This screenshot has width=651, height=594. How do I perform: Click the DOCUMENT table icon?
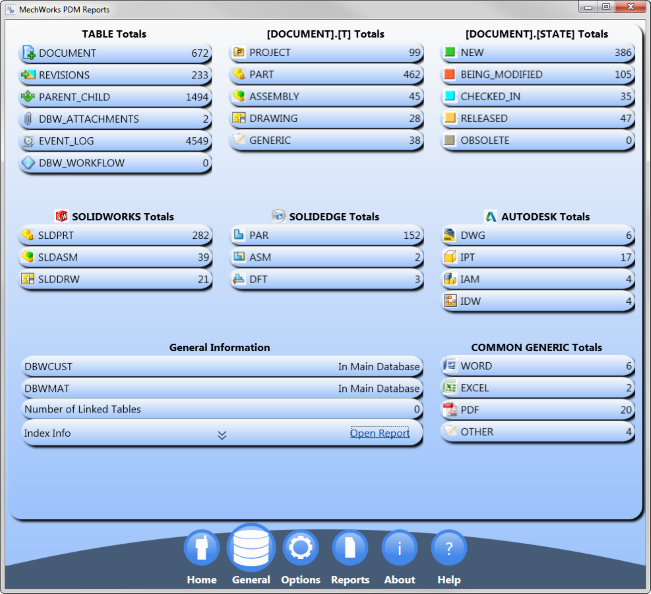[29, 53]
